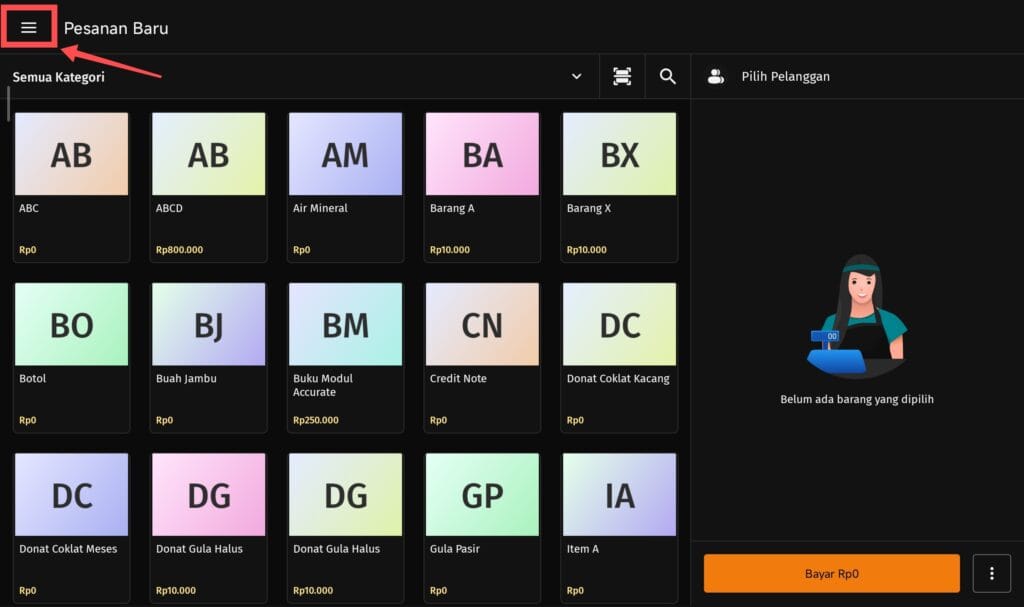Scan a barcode with scanner icon
The width and height of the screenshot is (1024, 607).
click(x=622, y=76)
